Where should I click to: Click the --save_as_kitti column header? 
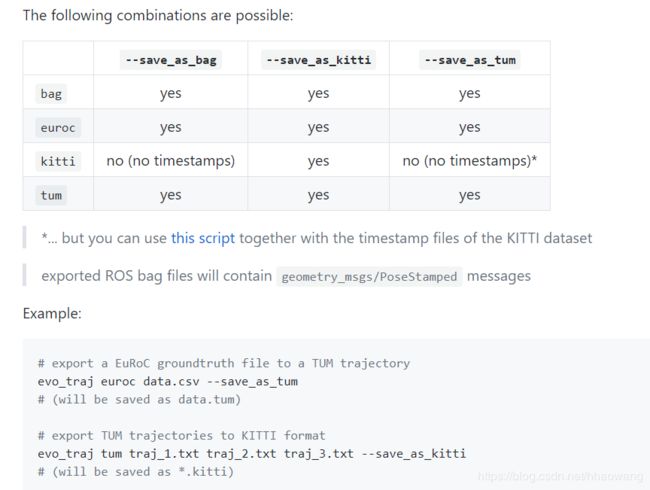pos(318,60)
